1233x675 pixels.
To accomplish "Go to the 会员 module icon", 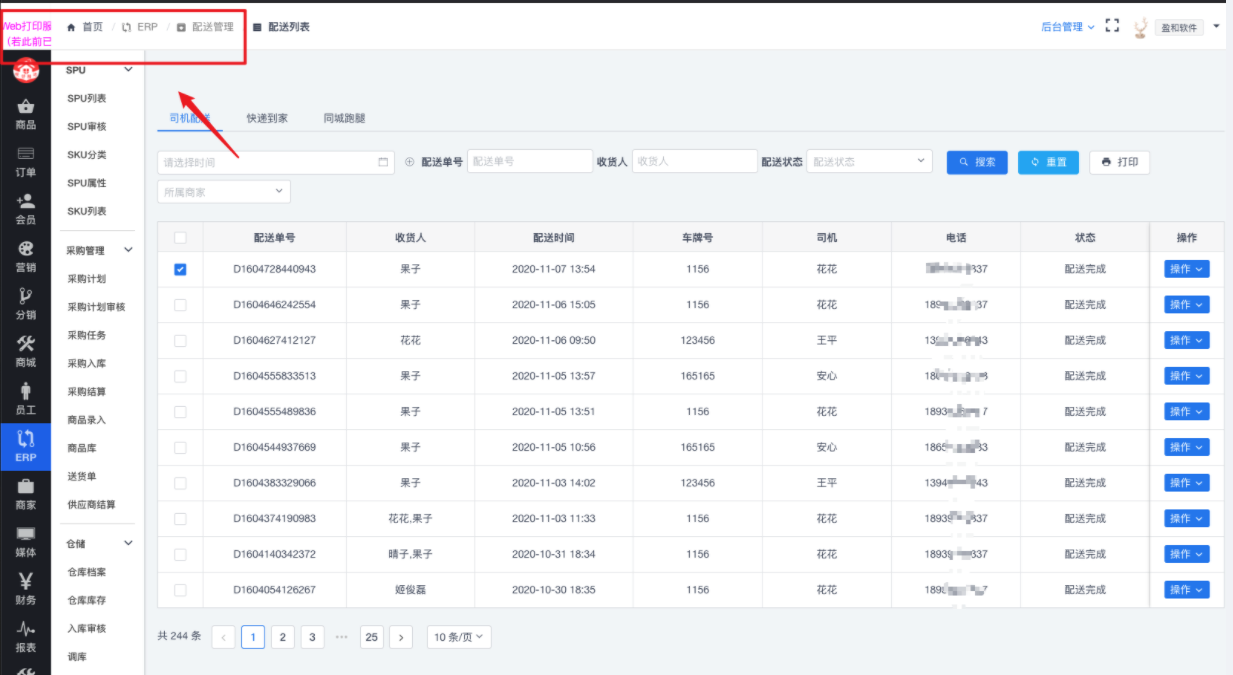I will [x=26, y=209].
